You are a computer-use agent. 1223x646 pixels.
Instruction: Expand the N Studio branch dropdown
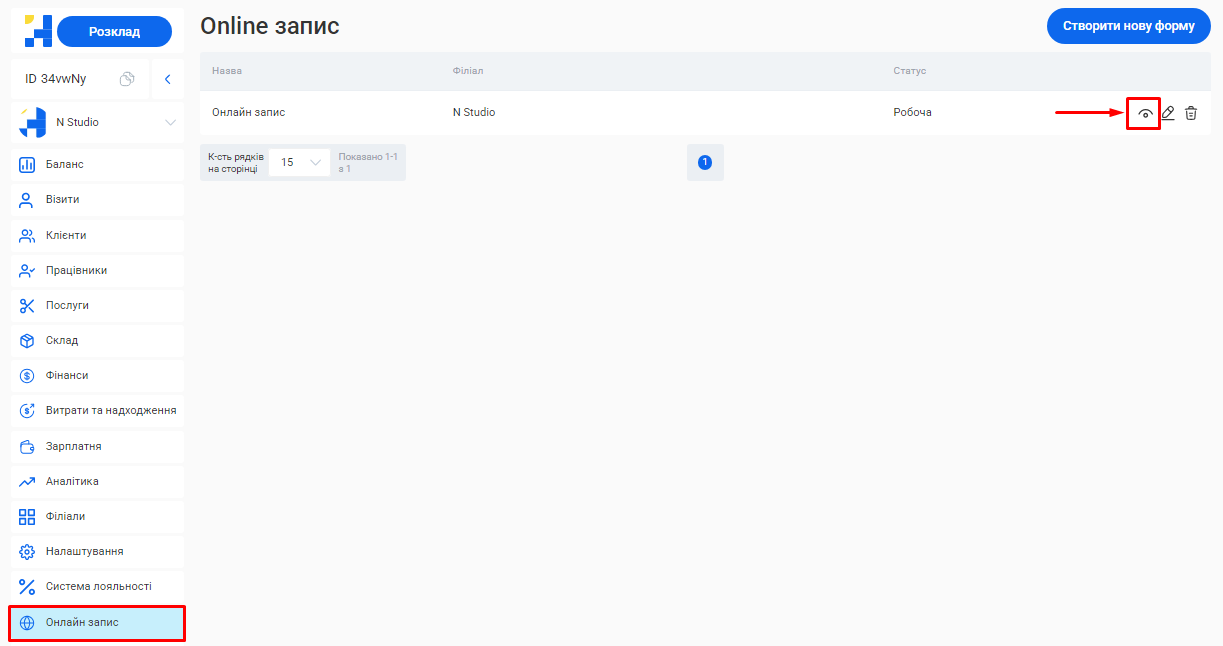[x=170, y=123]
